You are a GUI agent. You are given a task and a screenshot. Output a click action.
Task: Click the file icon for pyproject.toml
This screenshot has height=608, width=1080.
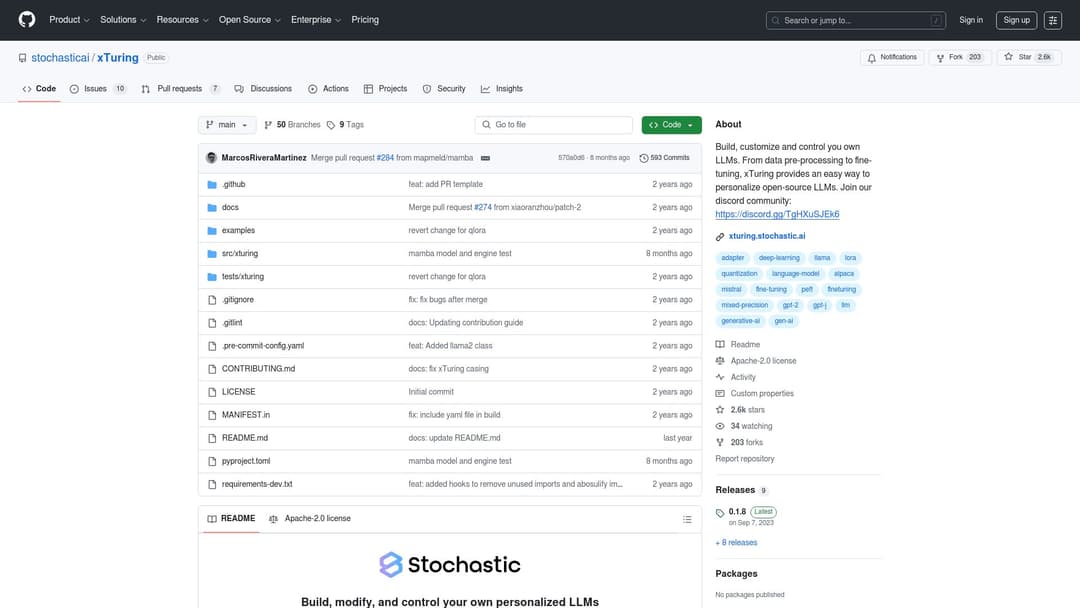pos(212,461)
